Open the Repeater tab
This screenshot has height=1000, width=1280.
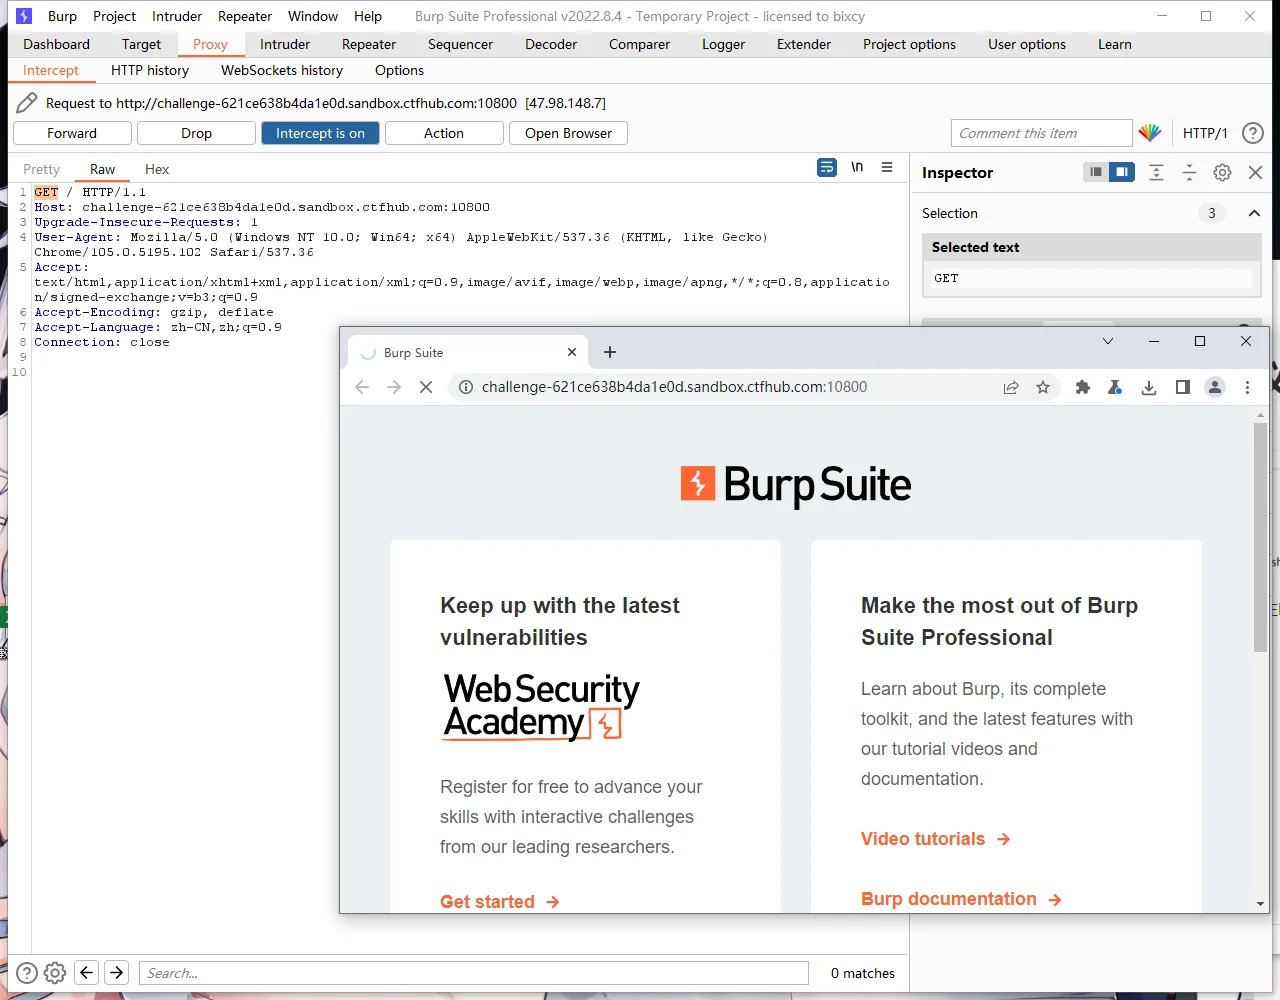(369, 44)
